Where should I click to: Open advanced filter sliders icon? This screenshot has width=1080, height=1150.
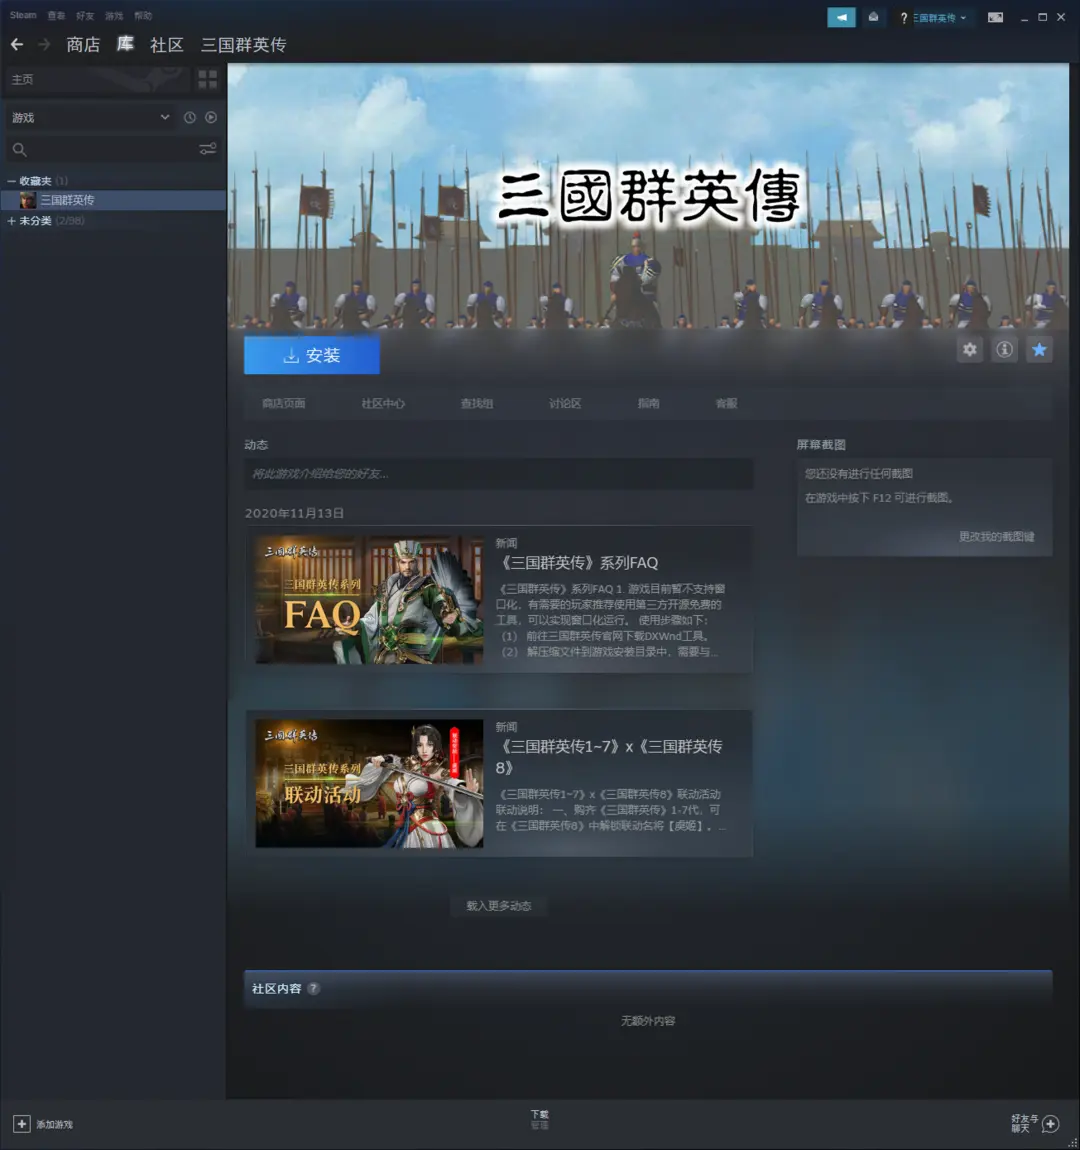click(207, 149)
